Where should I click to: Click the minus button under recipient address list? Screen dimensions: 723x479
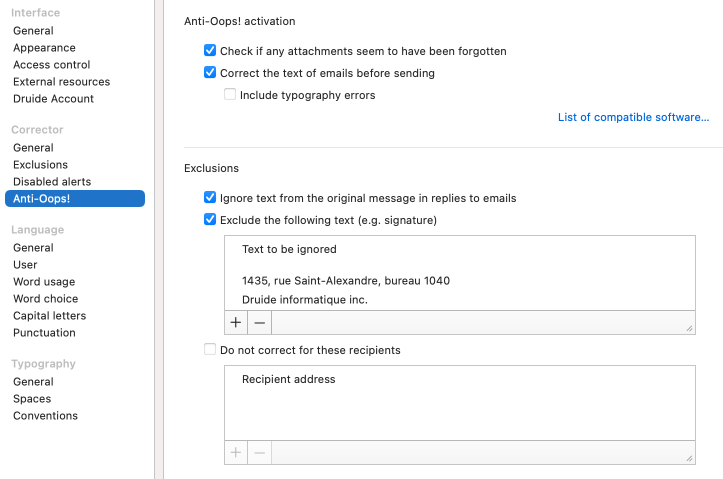click(259, 452)
